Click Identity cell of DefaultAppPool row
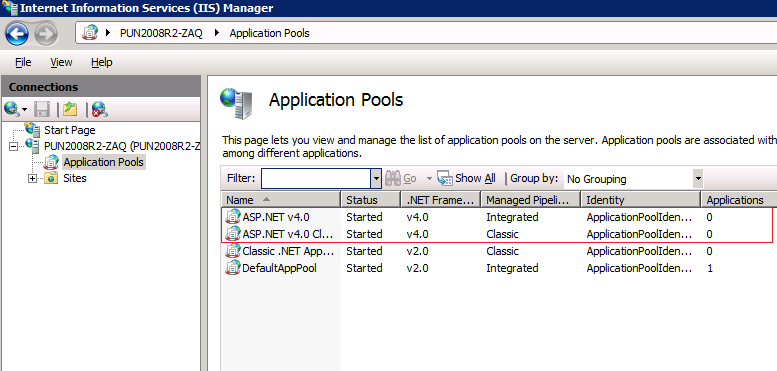 tap(639, 268)
